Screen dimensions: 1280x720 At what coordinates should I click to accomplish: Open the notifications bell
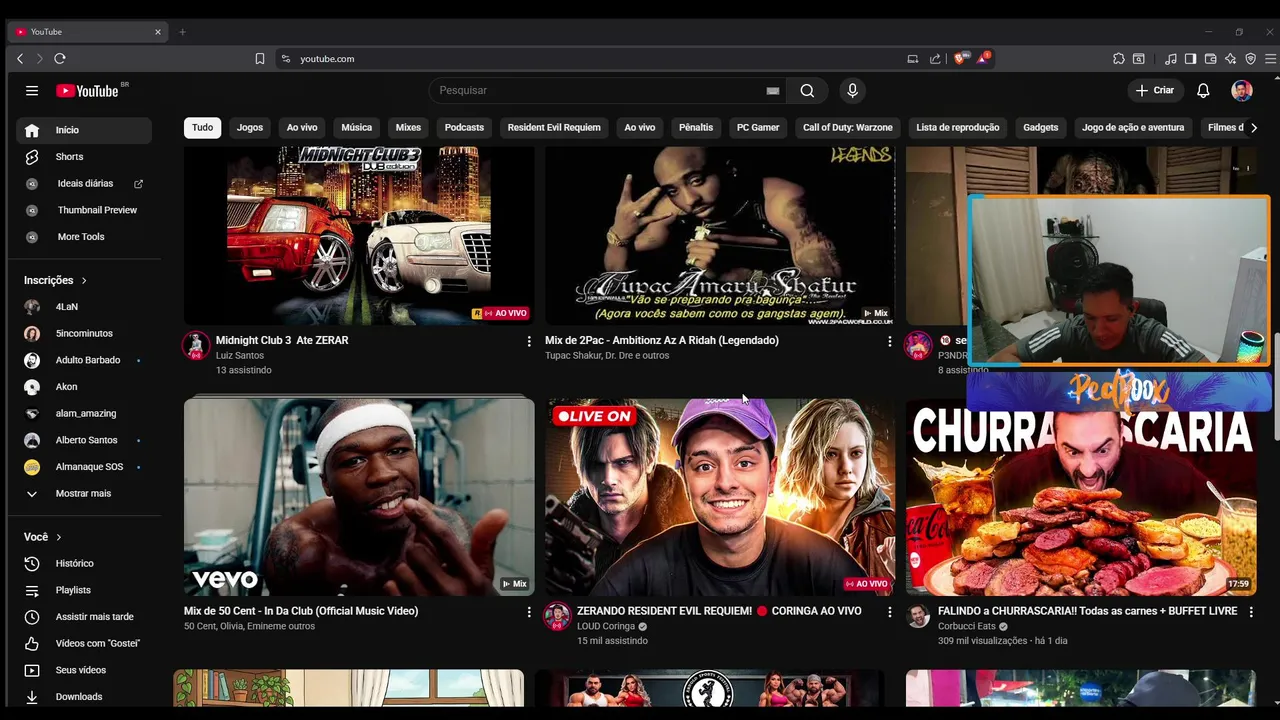(x=1203, y=90)
